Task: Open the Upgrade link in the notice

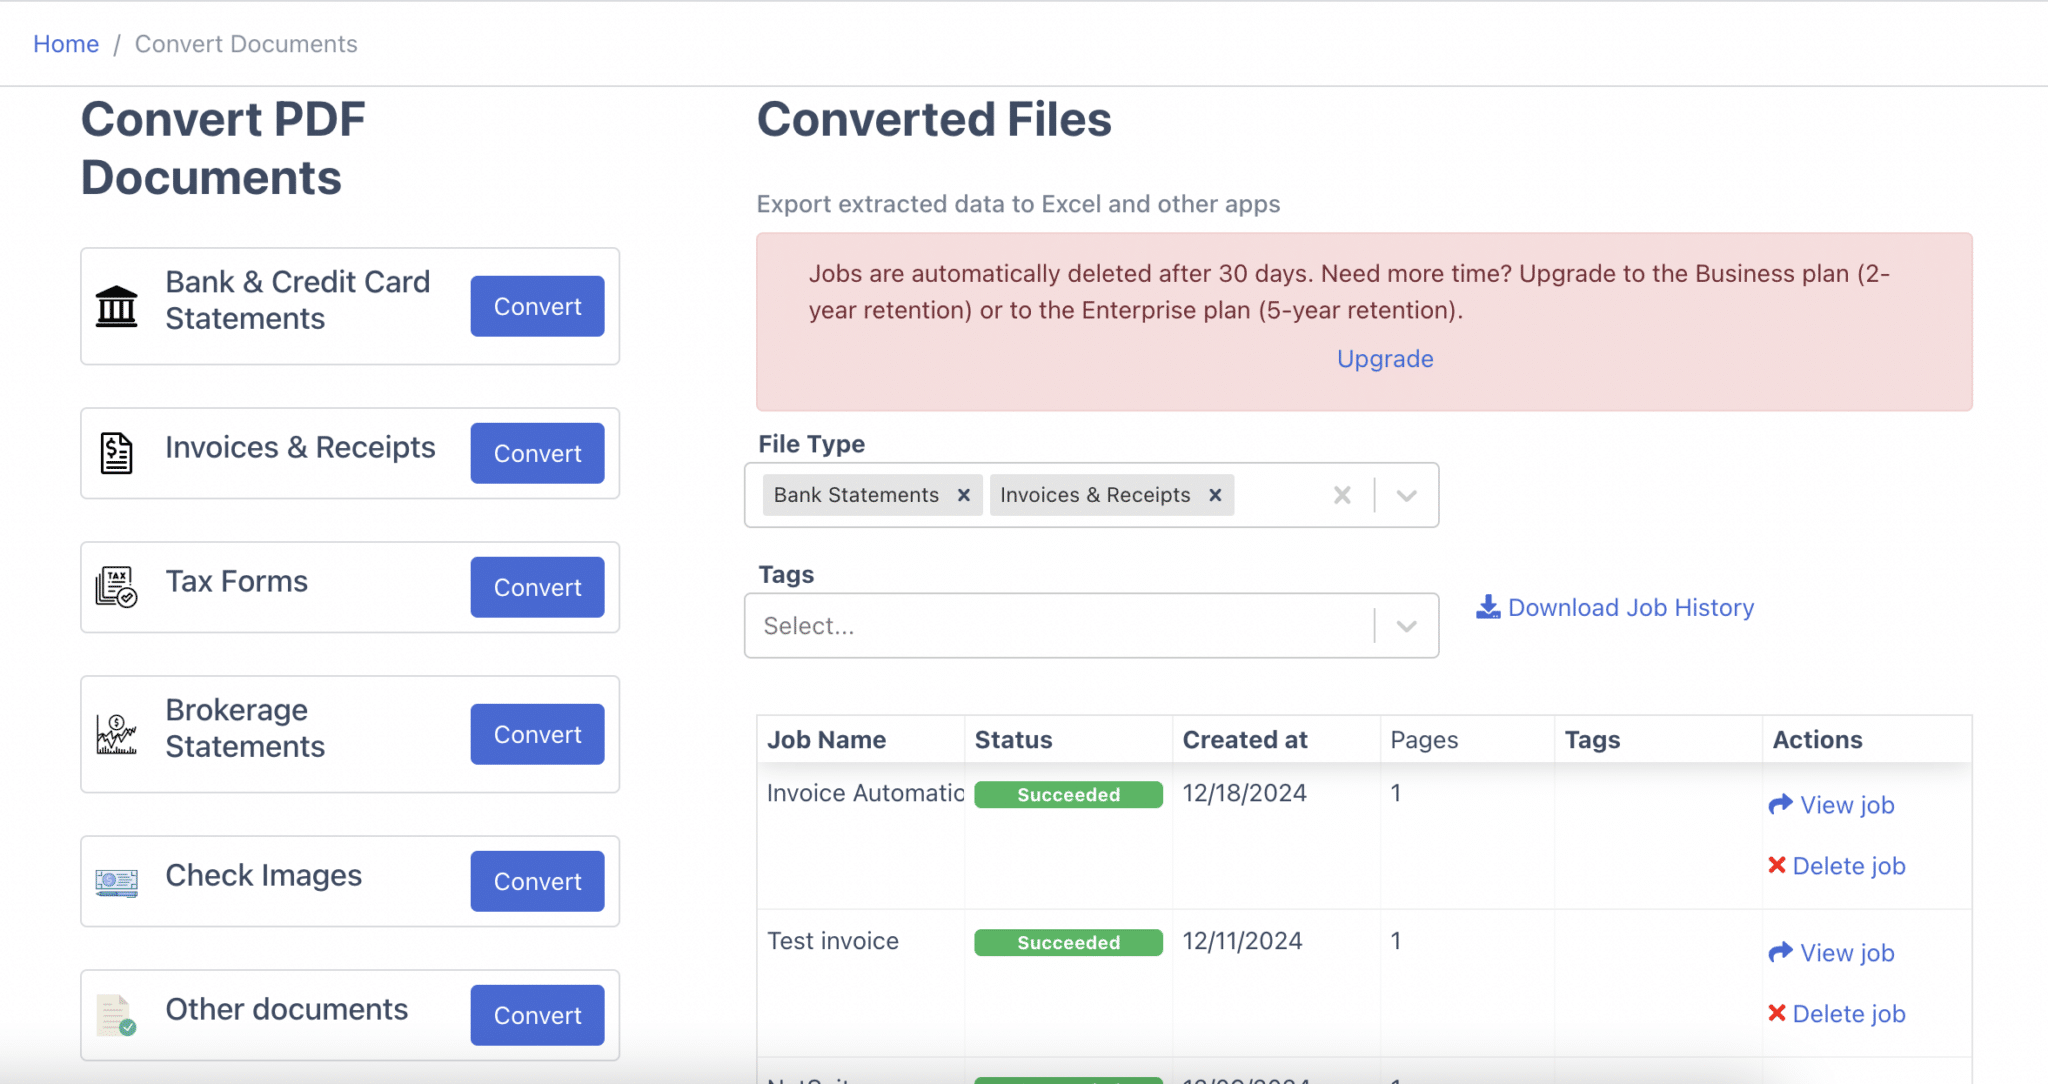Action: tap(1384, 358)
